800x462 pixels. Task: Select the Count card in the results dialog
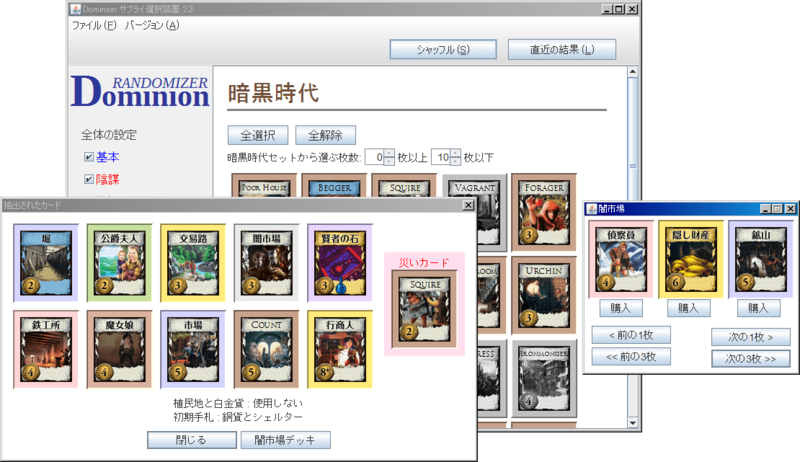coord(266,349)
